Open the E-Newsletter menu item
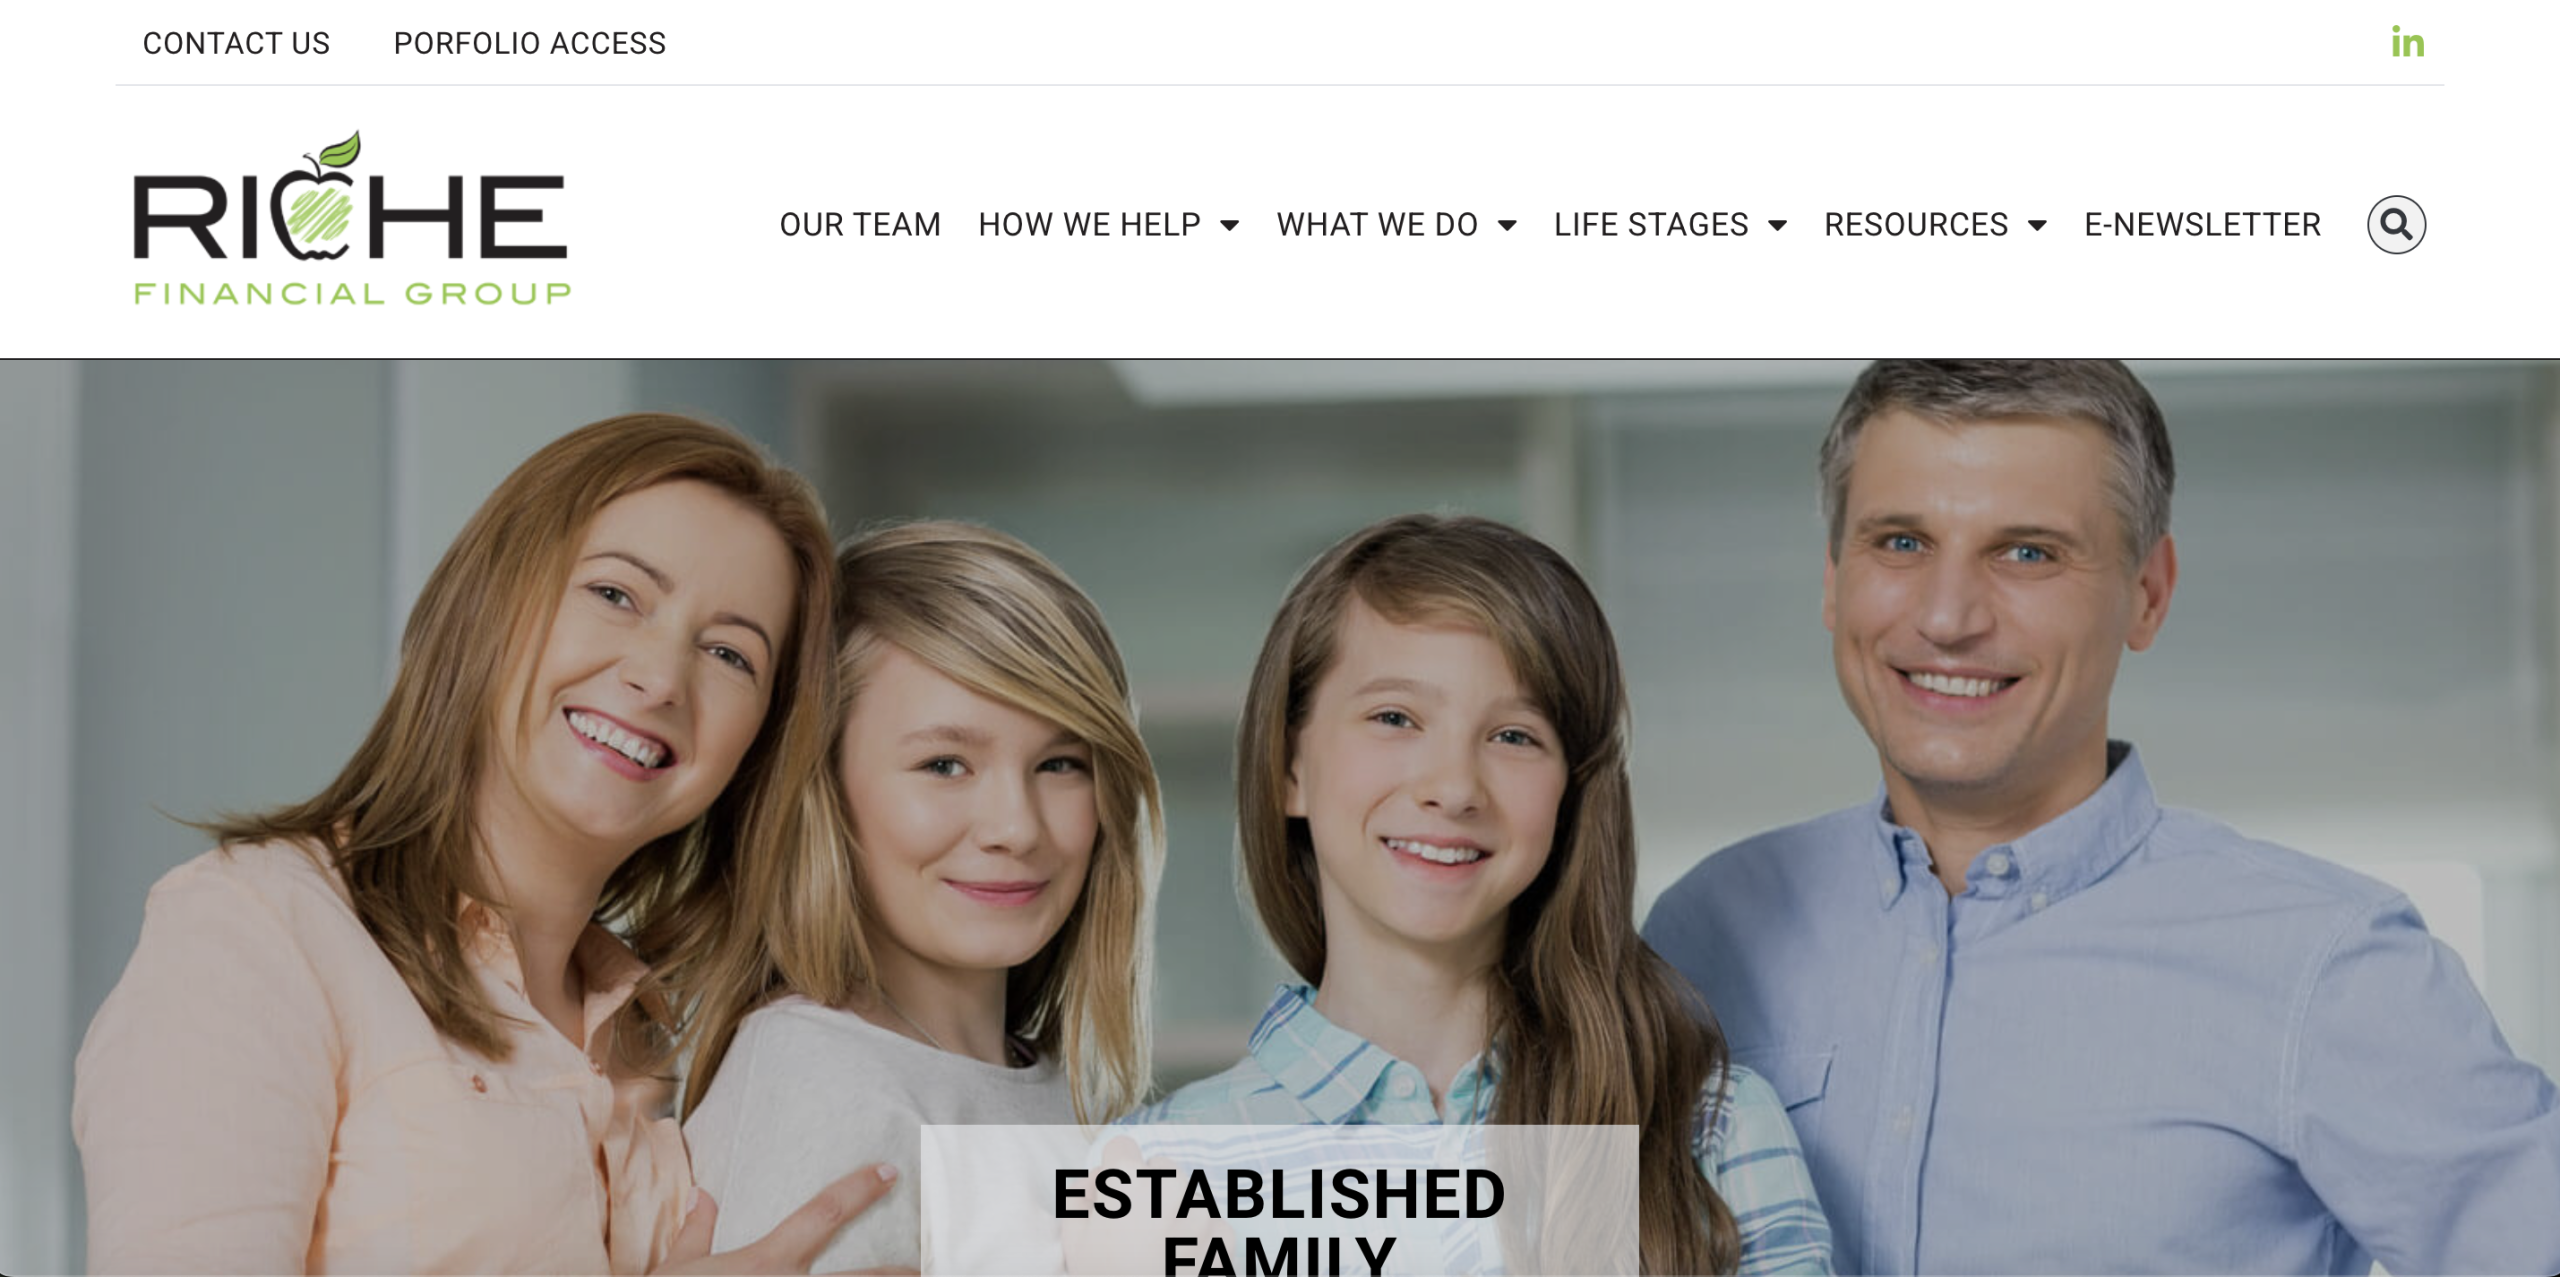The image size is (2560, 1277). coord(2202,224)
